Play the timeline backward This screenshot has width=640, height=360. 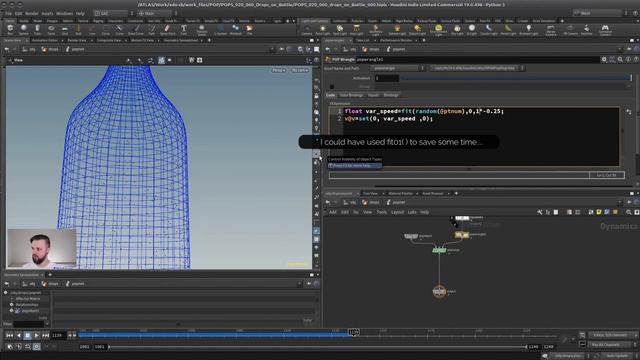pos(18,335)
